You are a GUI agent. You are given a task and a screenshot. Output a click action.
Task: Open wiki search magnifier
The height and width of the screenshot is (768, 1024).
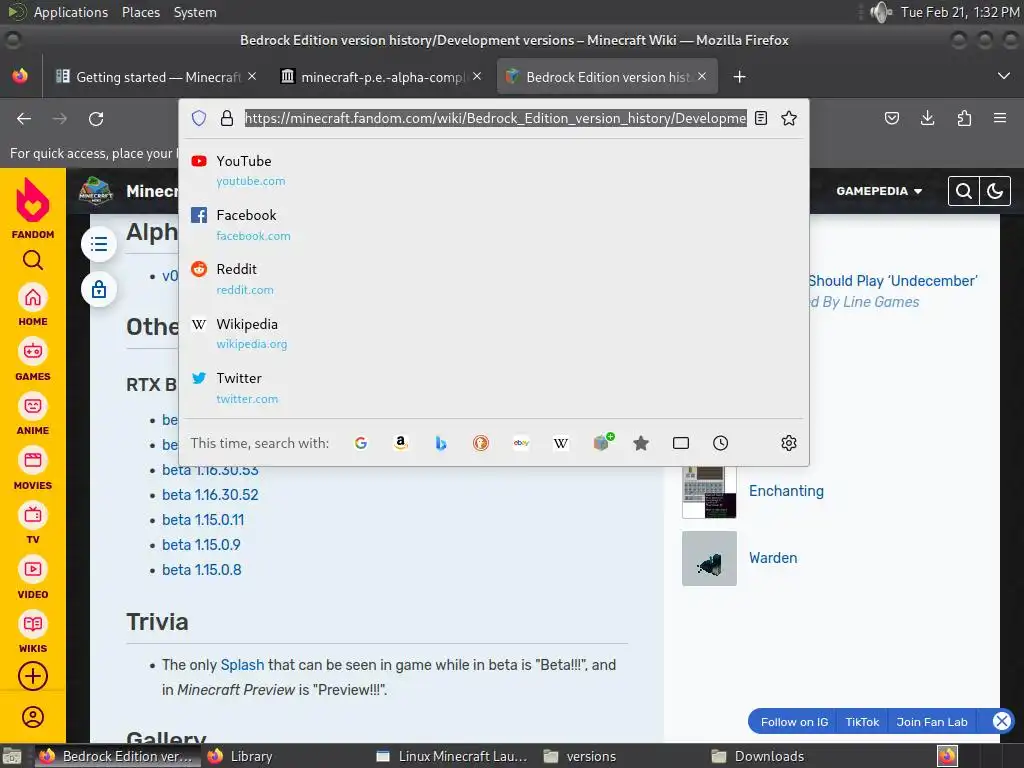coord(963,191)
